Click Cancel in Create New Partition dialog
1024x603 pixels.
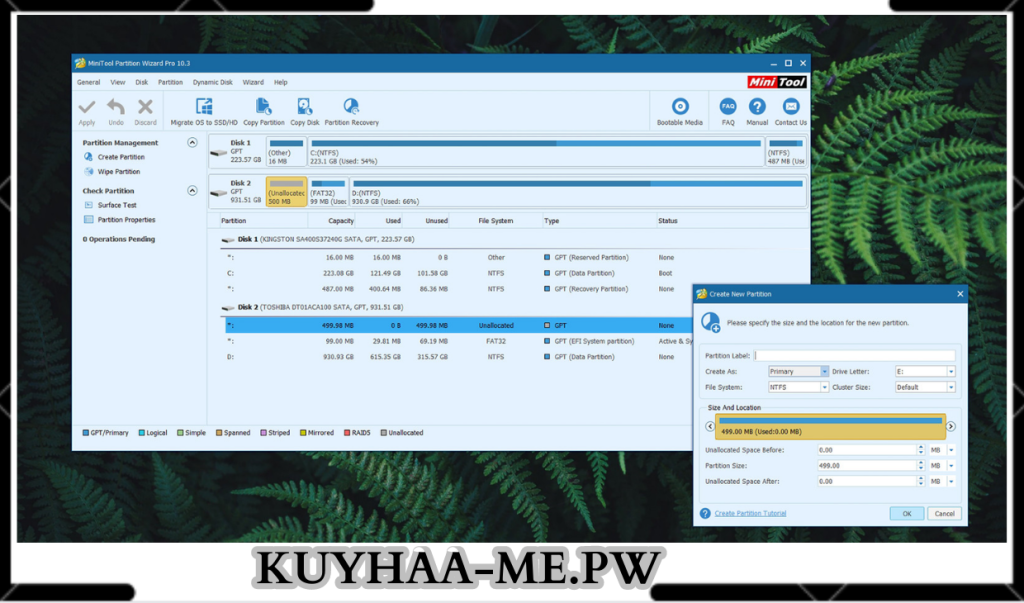coord(944,513)
